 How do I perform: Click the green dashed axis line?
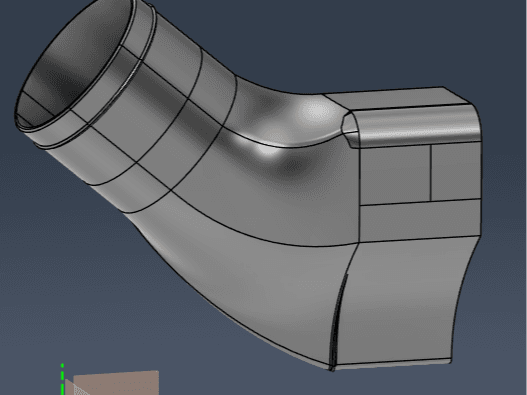(63, 379)
